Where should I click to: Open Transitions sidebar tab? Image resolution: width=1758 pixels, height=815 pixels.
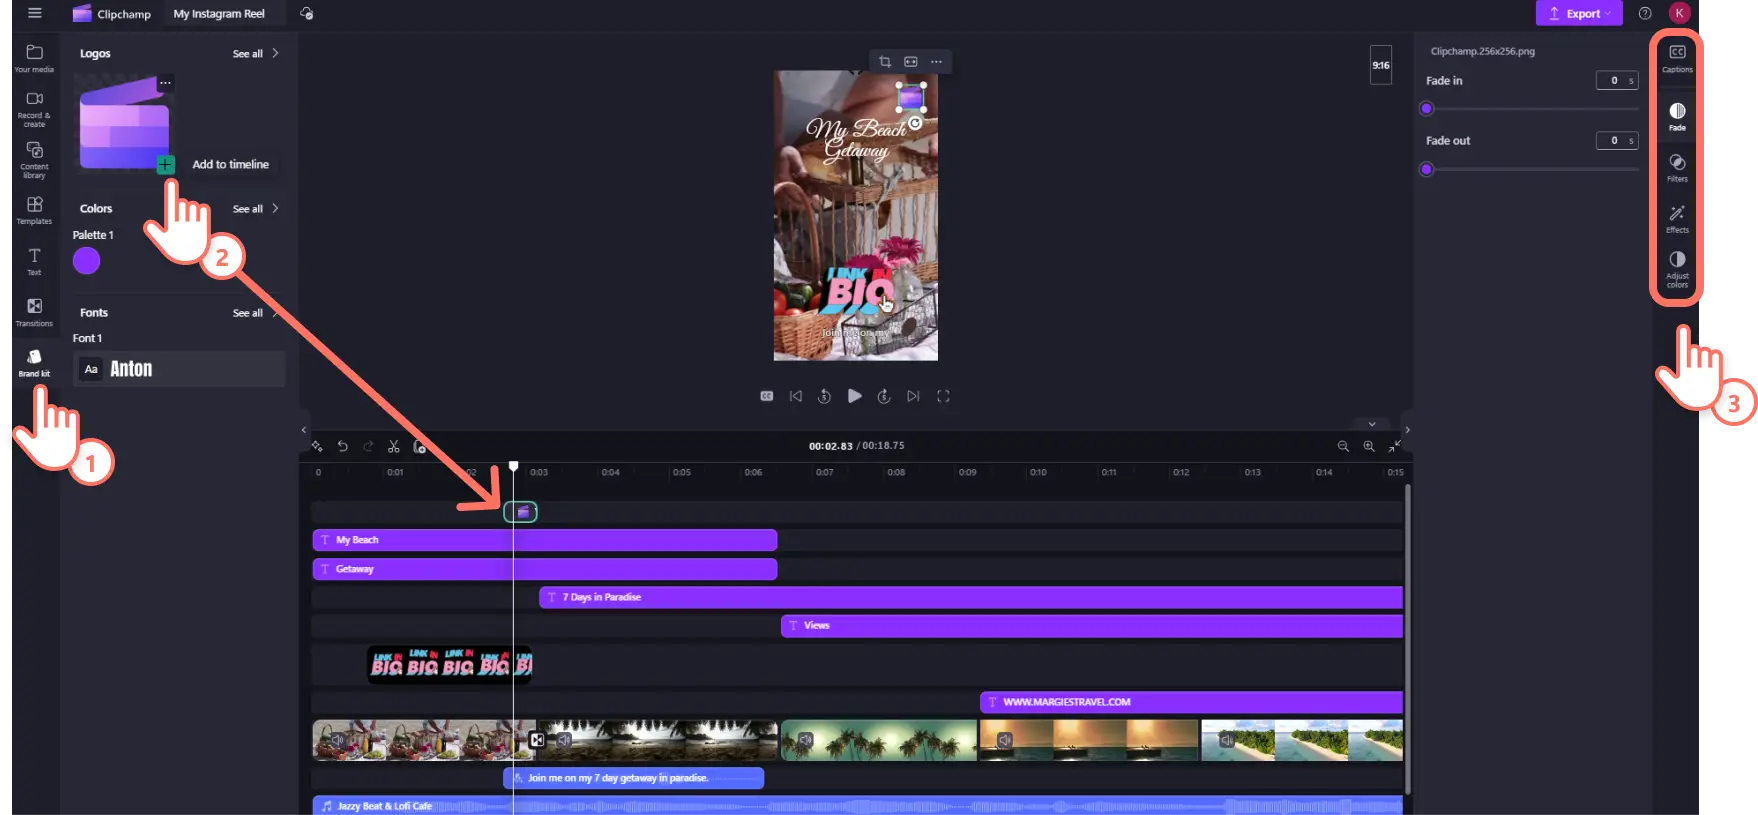point(34,312)
